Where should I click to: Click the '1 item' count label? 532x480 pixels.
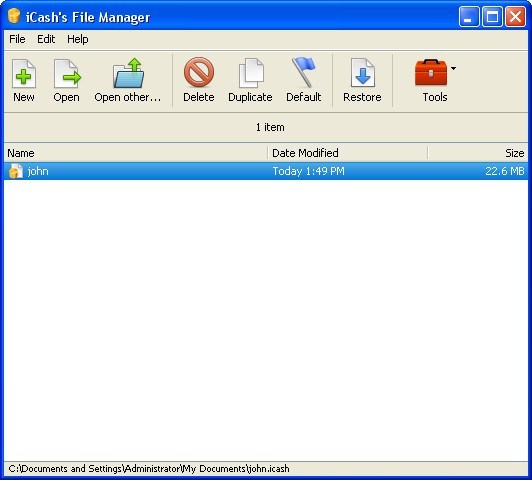point(270,128)
